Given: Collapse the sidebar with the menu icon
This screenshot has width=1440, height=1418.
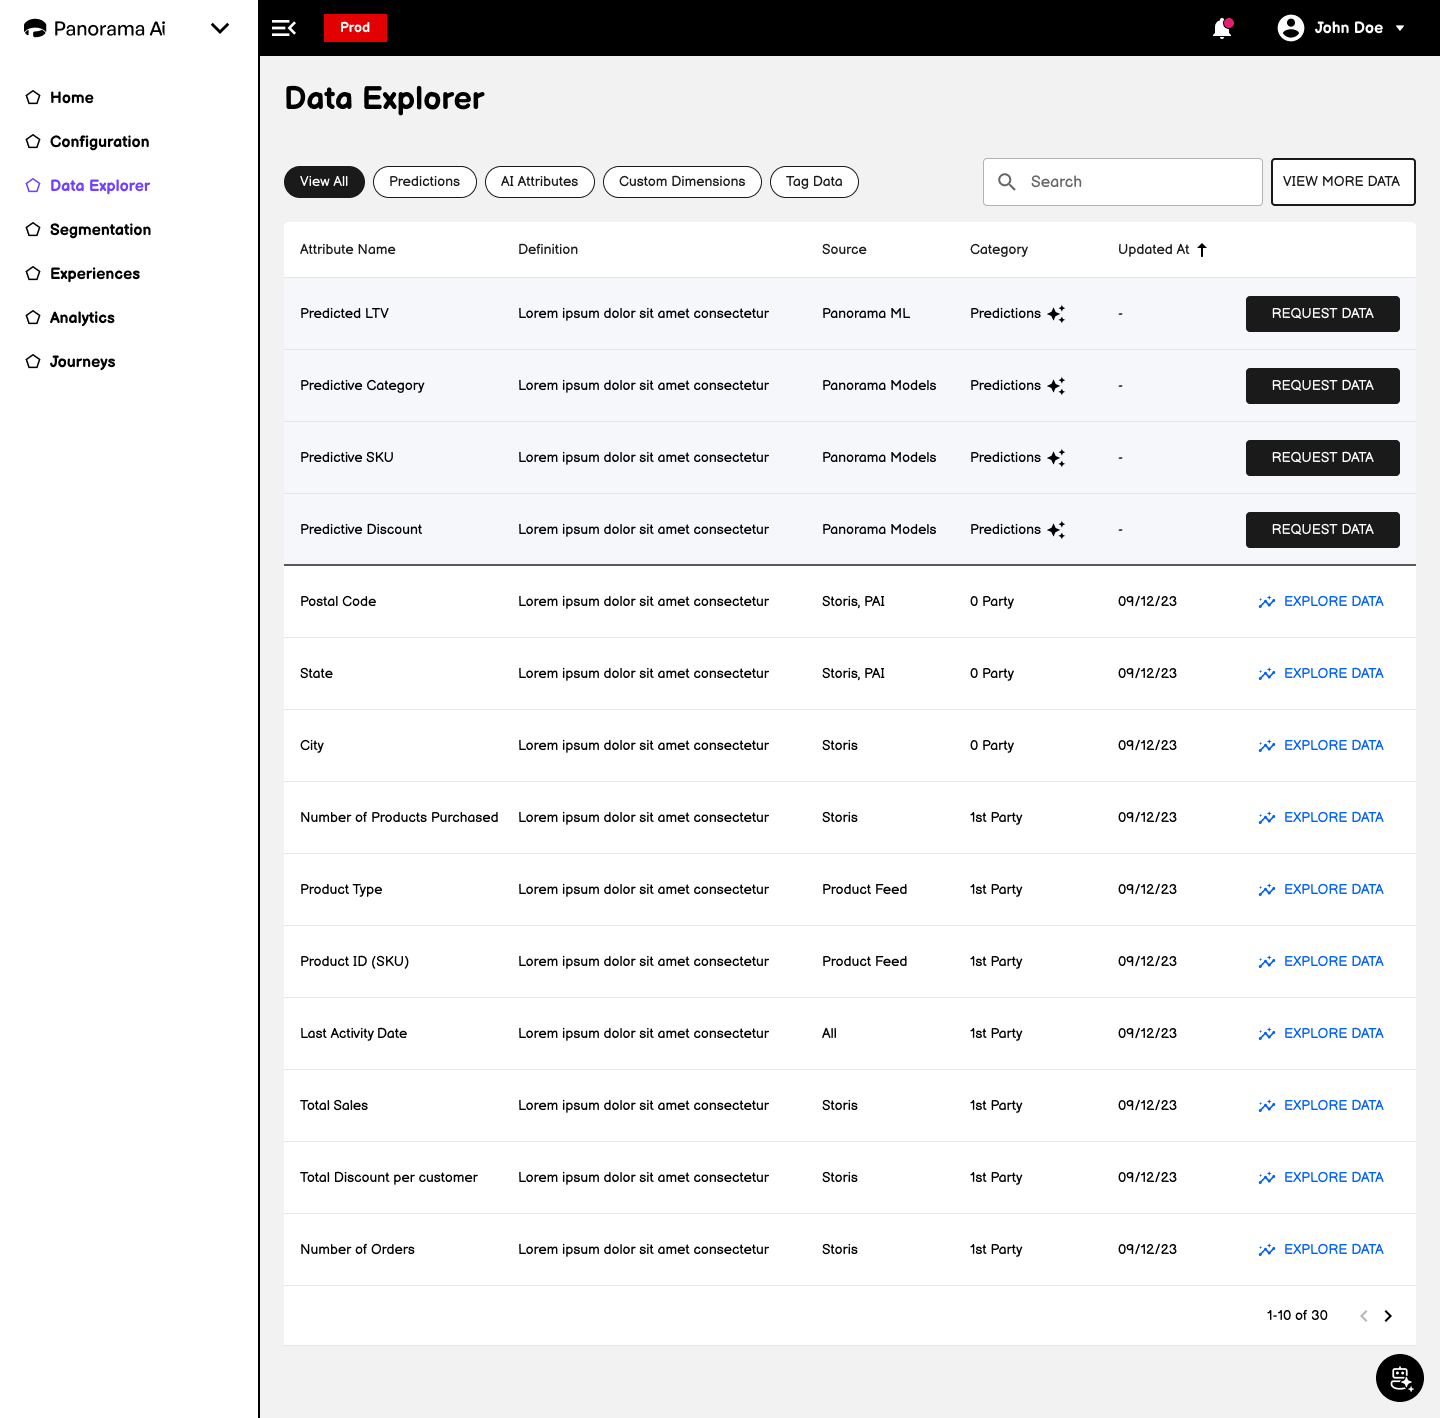Looking at the screenshot, I should 284,28.
